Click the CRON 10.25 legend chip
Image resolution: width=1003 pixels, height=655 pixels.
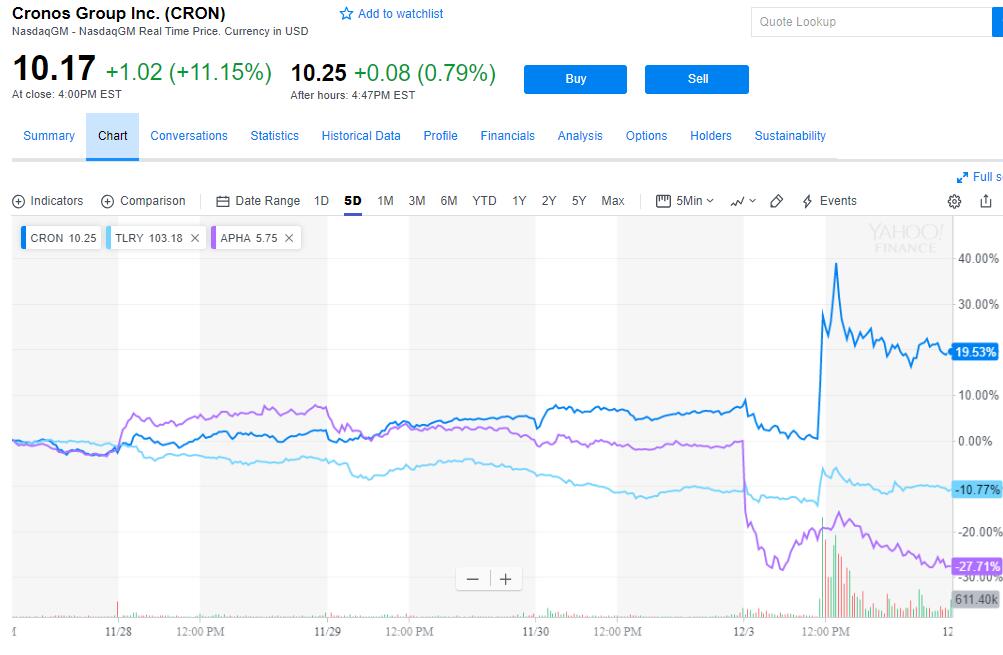click(x=61, y=238)
